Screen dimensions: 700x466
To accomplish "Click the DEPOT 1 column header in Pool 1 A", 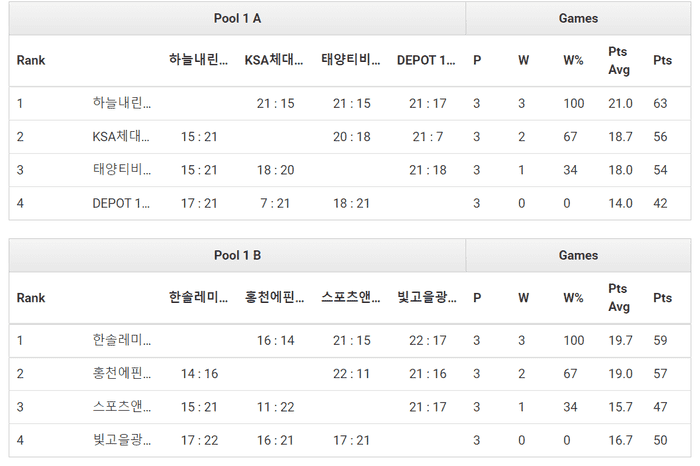I will pos(427,60).
